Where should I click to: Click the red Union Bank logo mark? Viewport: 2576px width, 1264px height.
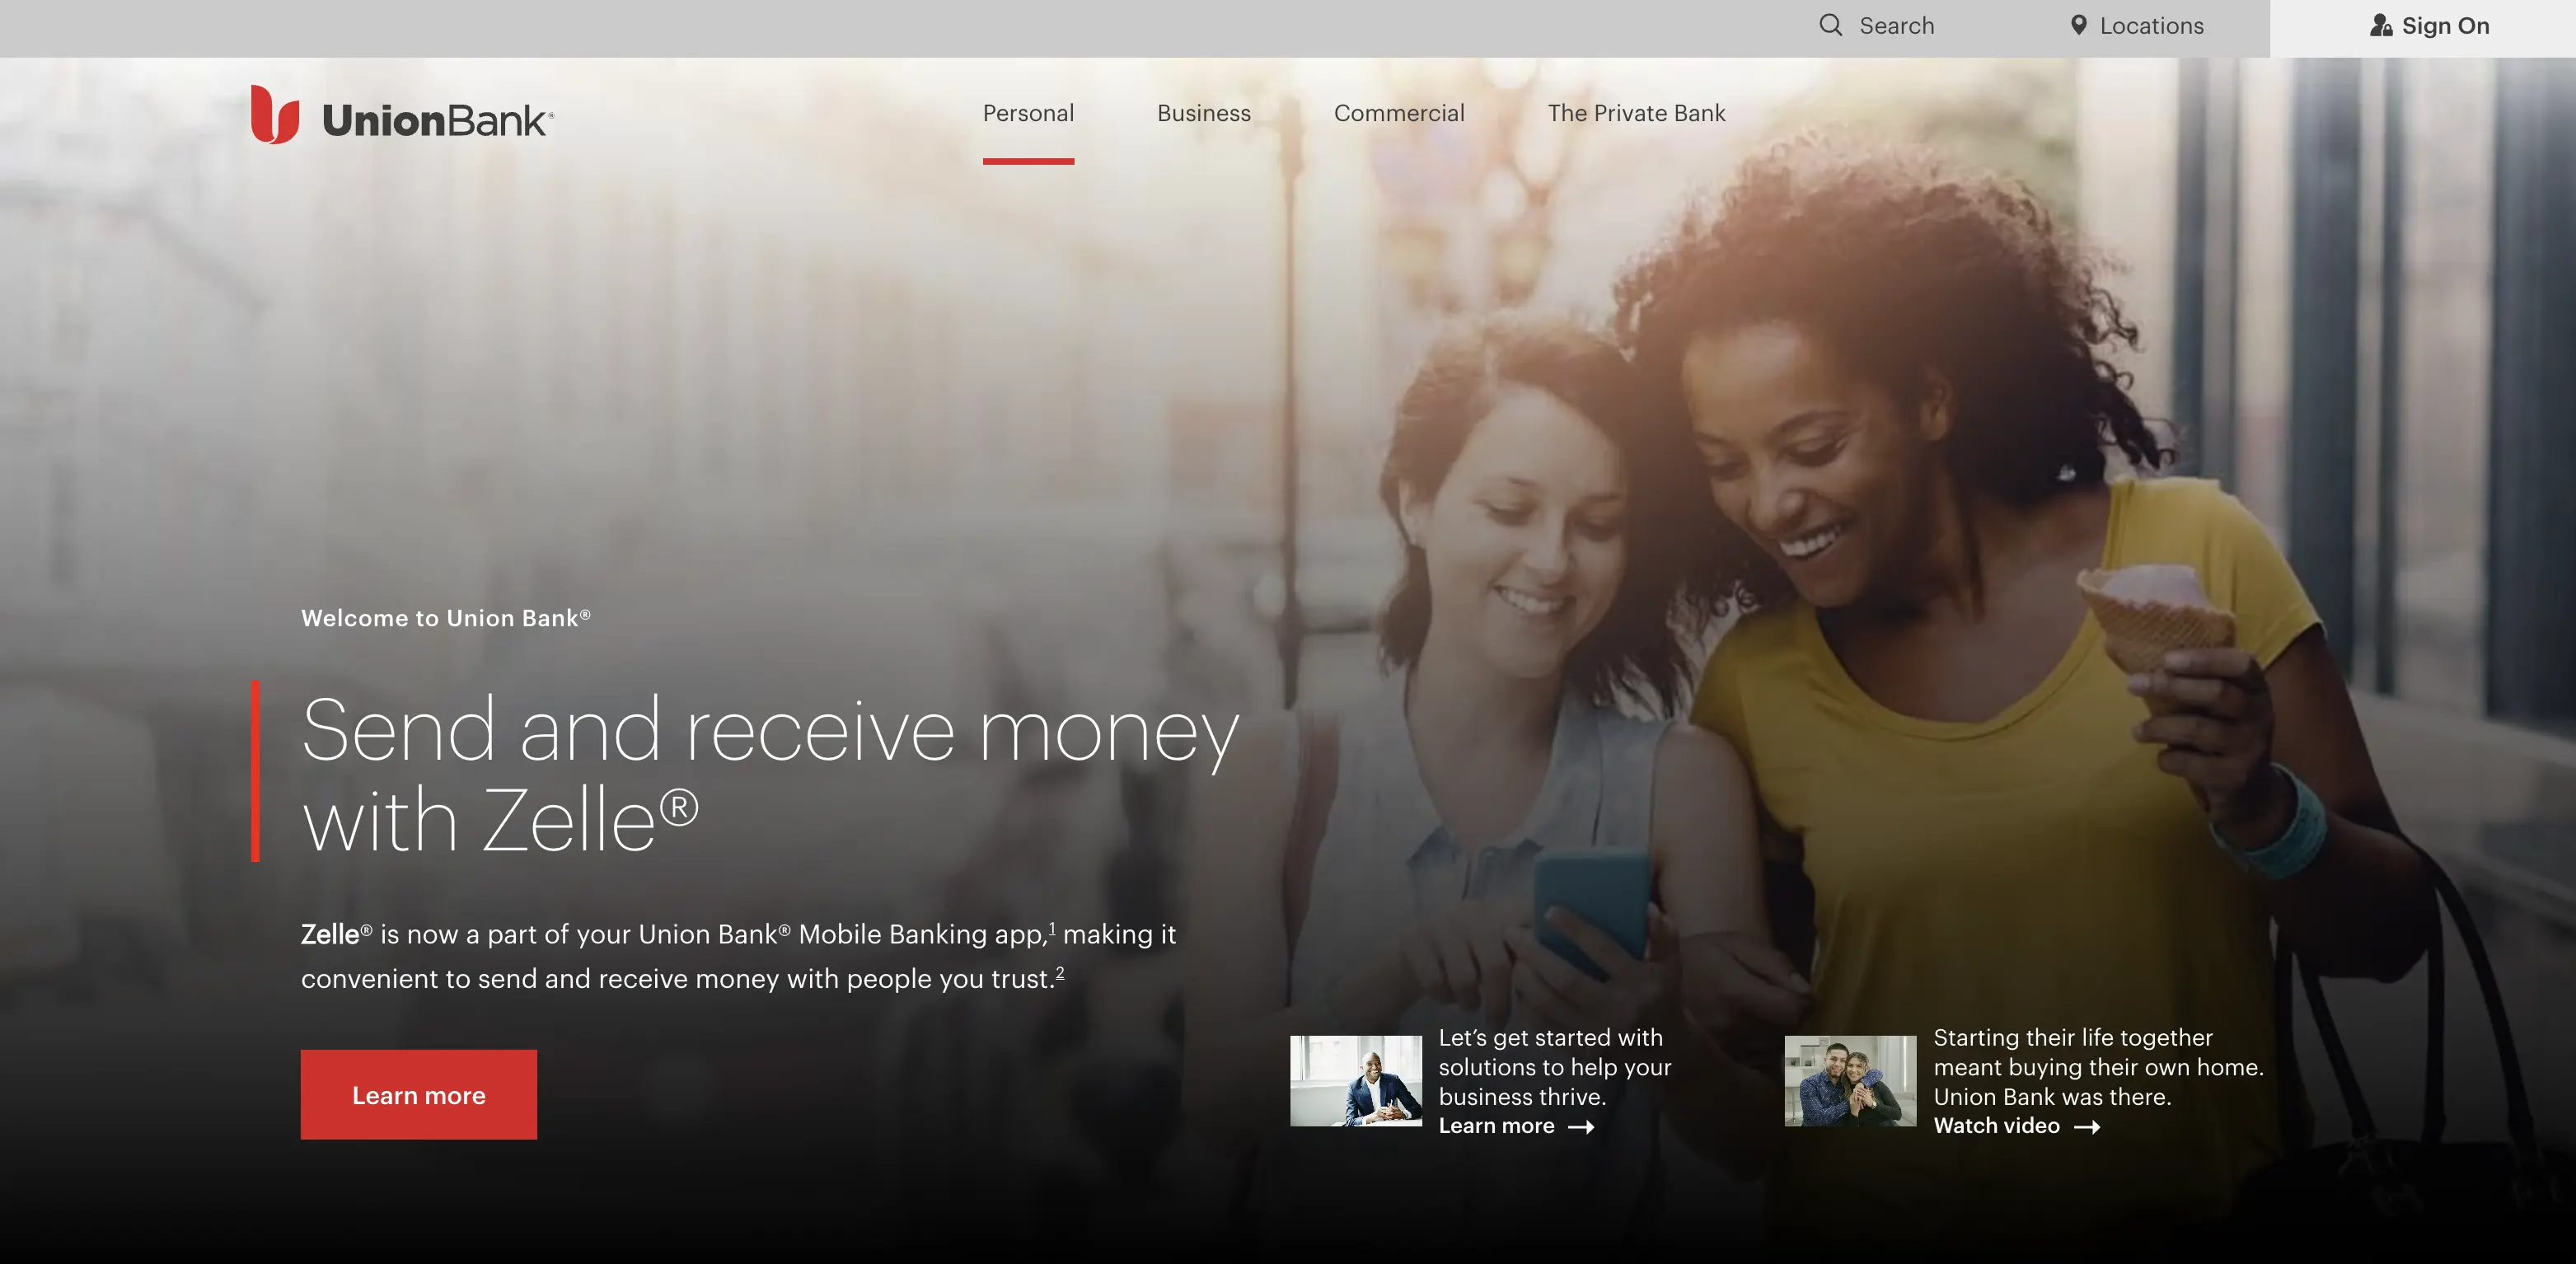pyautogui.click(x=275, y=114)
